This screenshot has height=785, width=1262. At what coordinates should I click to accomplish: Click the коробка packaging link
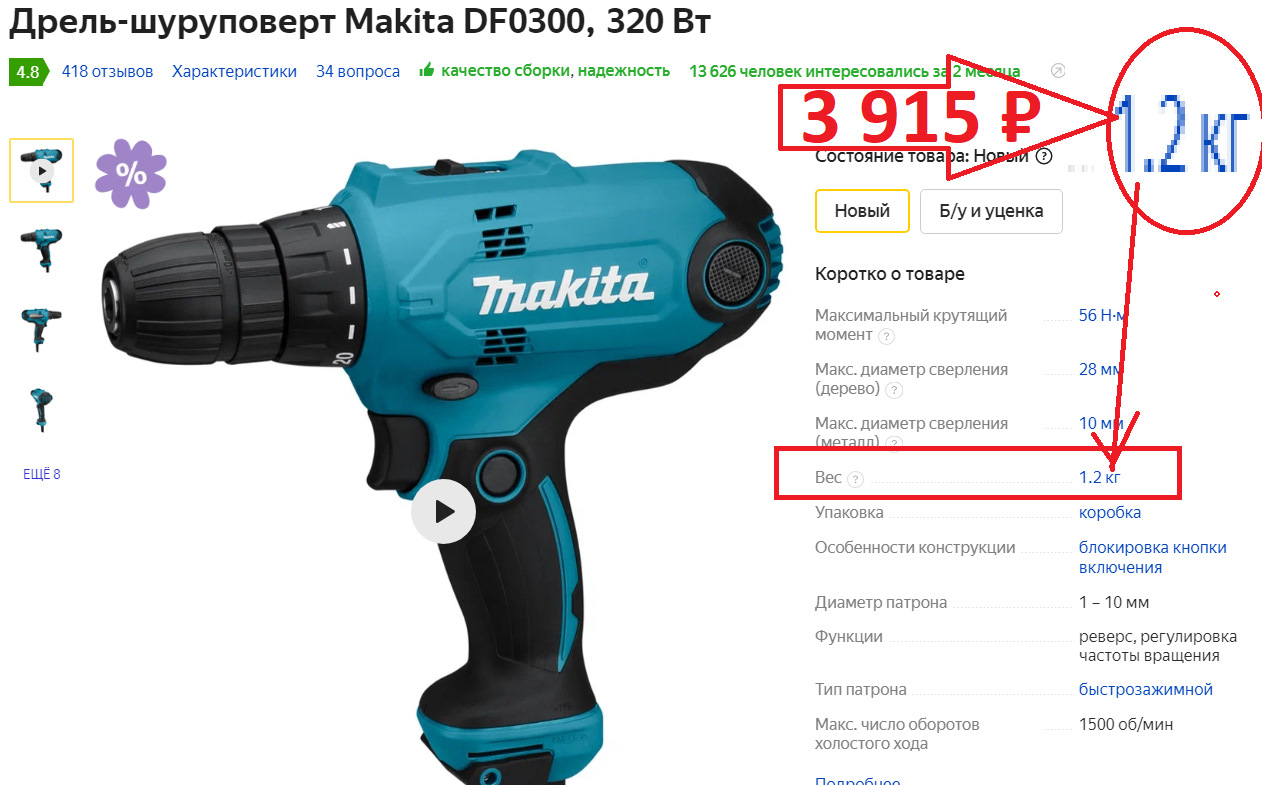1109,512
